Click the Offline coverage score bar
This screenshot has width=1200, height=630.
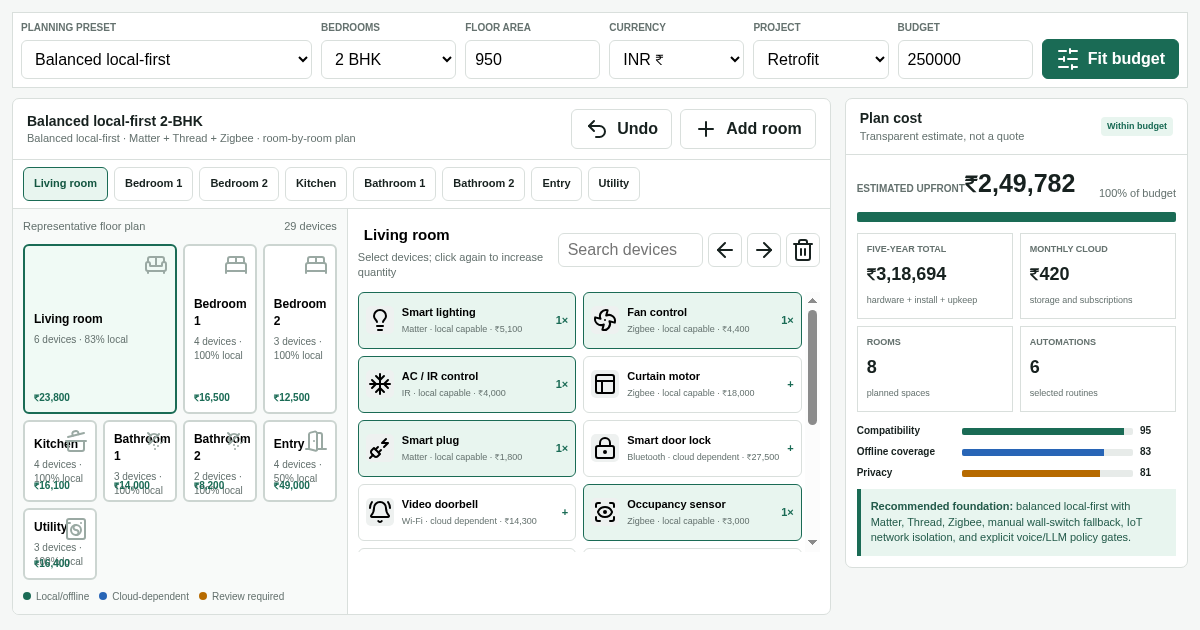pos(1047,452)
